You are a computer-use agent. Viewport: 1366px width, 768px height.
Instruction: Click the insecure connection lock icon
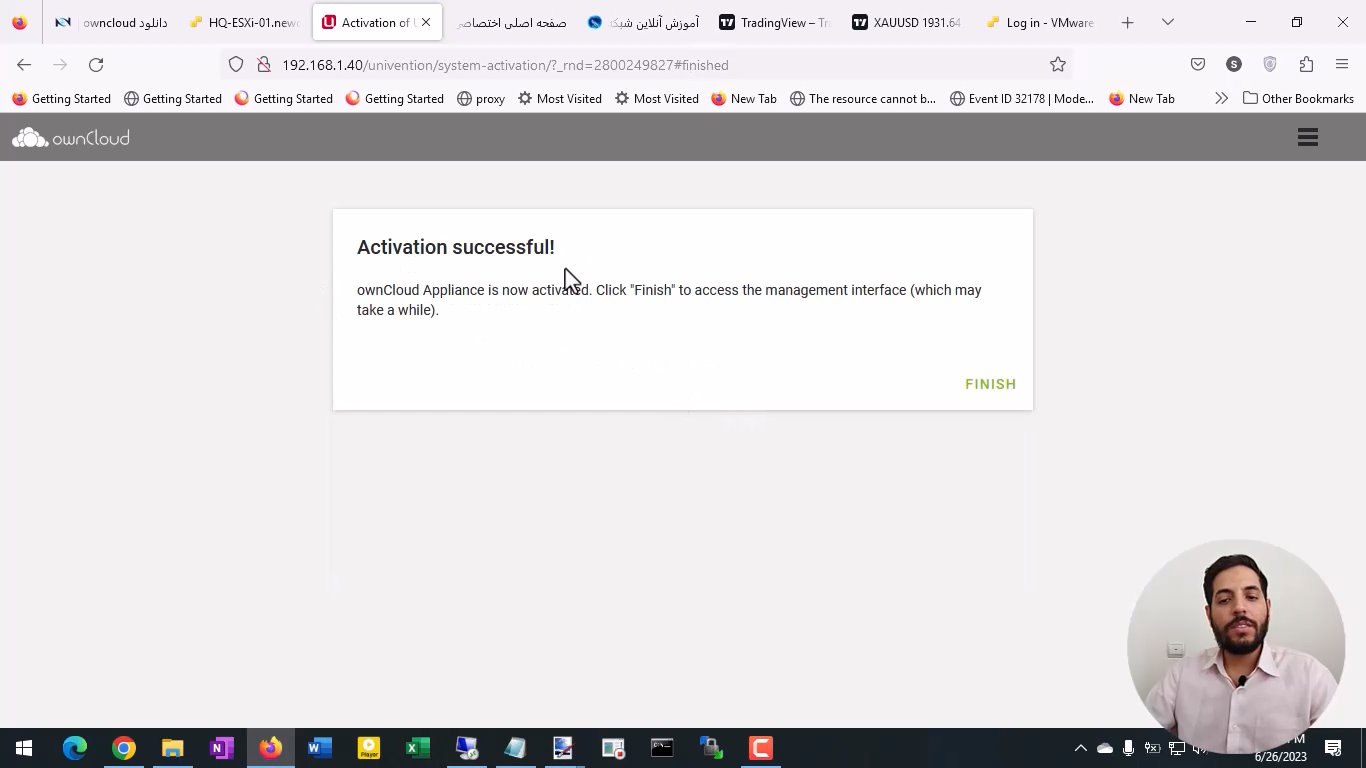(x=264, y=65)
